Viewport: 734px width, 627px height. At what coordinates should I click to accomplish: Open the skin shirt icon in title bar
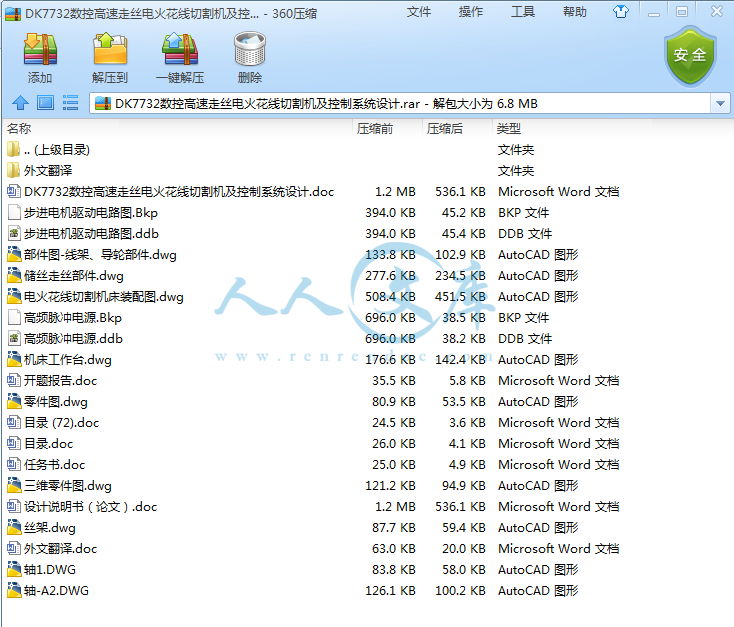click(621, 12)
